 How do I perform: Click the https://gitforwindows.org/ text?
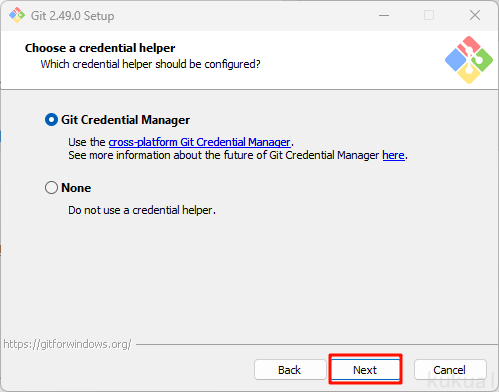[67, 344]
